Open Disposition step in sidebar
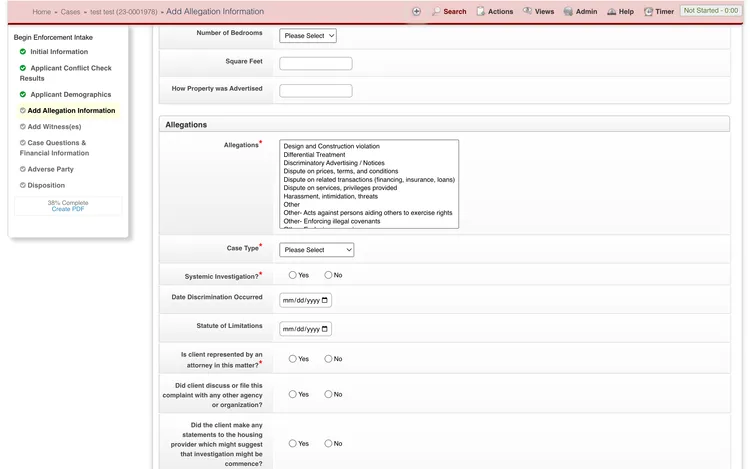750x469 pixels. (46, 185)
